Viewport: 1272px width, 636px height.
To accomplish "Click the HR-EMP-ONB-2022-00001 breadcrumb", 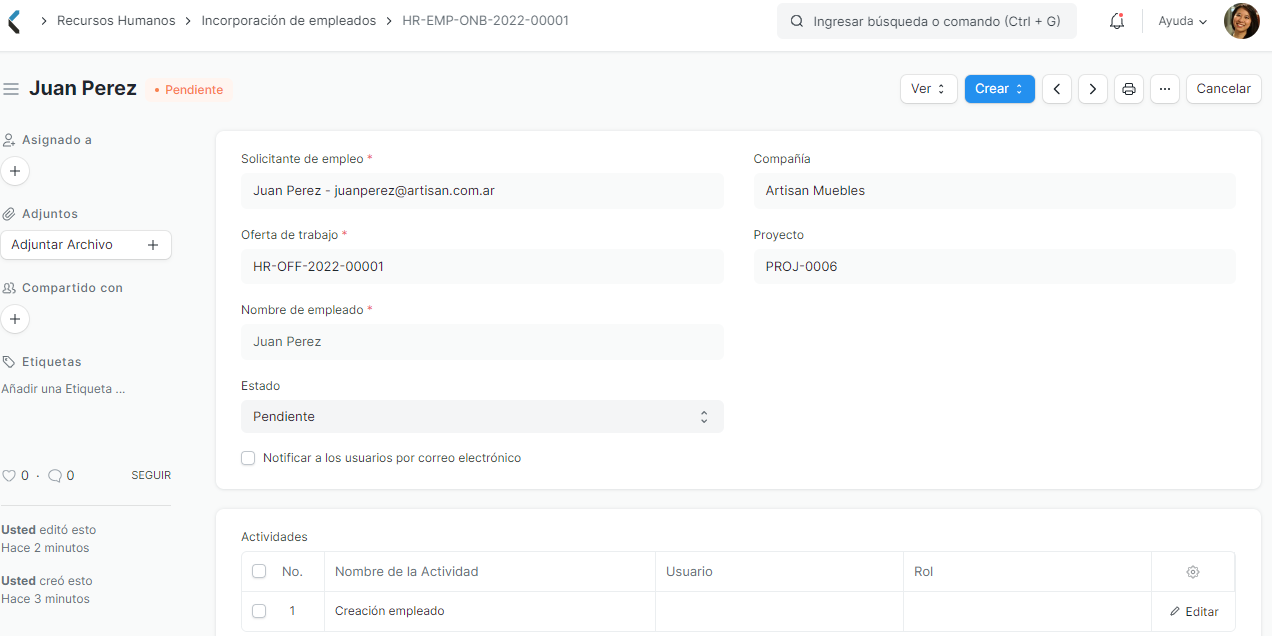I will tap(486, 20).
